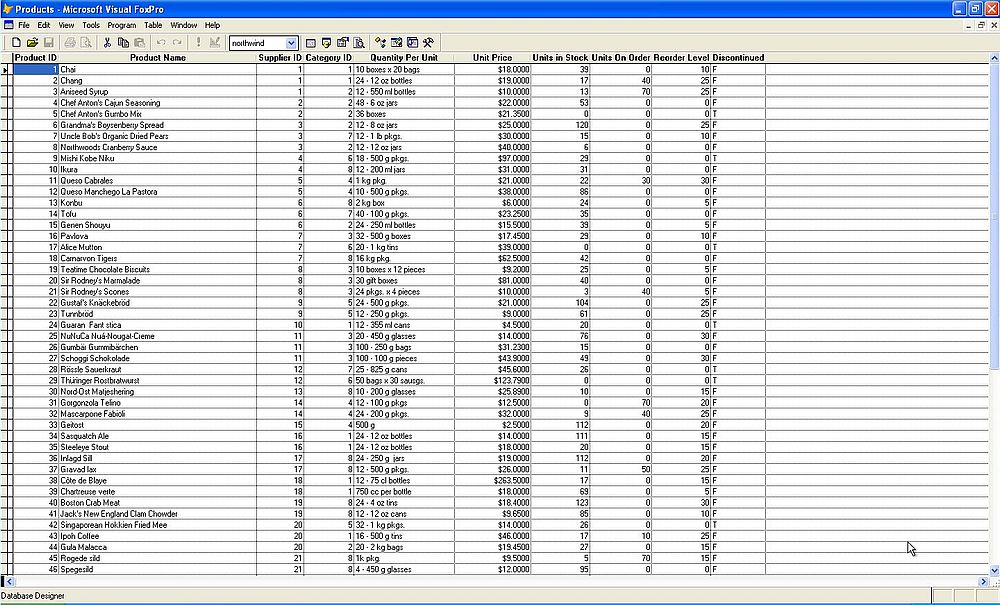
Task: Open the Toolbox hammer-and-wrench icon
Action: coord(429,43)
